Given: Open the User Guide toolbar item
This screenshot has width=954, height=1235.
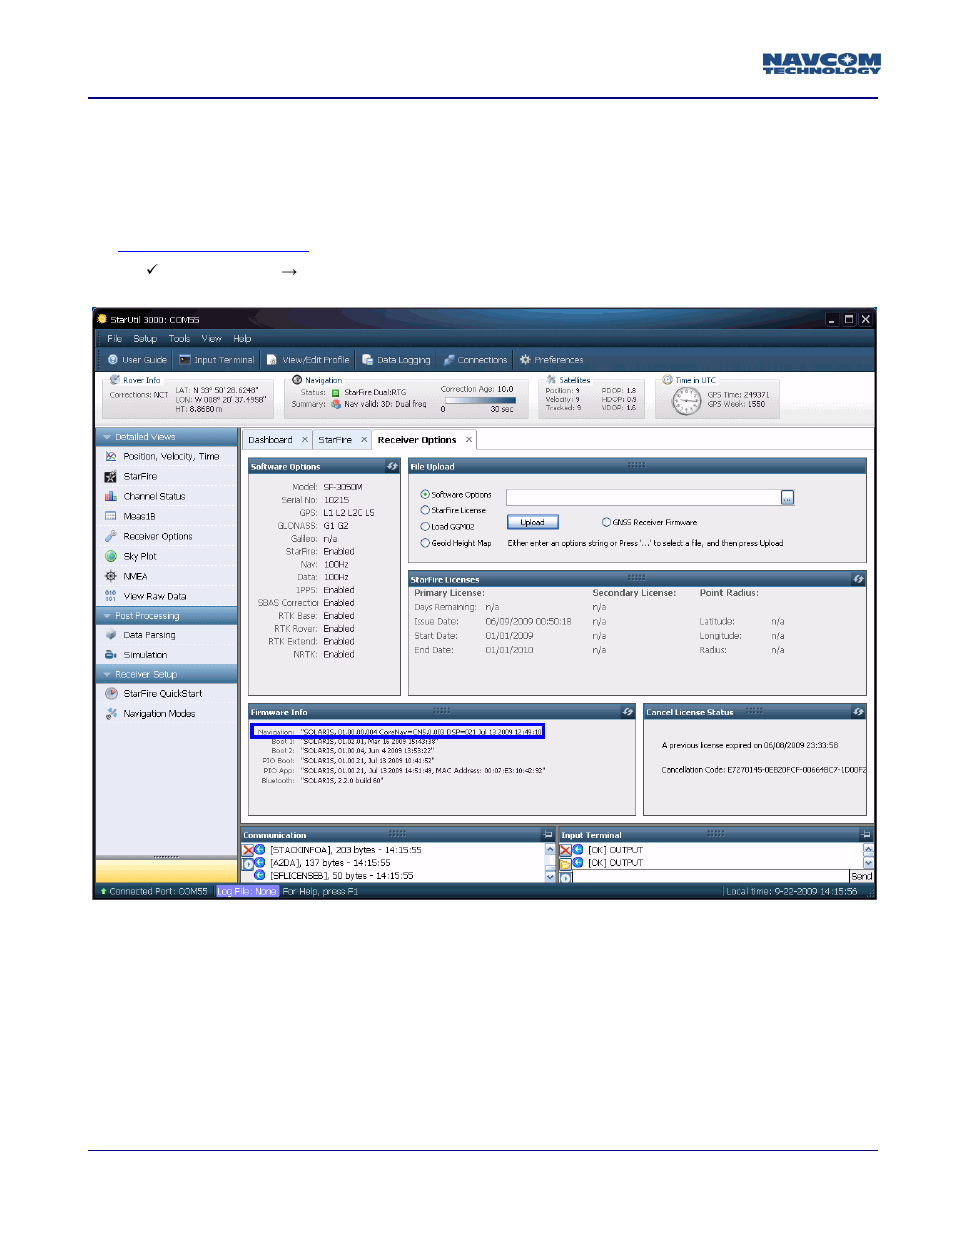Looking at the screenshot, I should 137,360.
